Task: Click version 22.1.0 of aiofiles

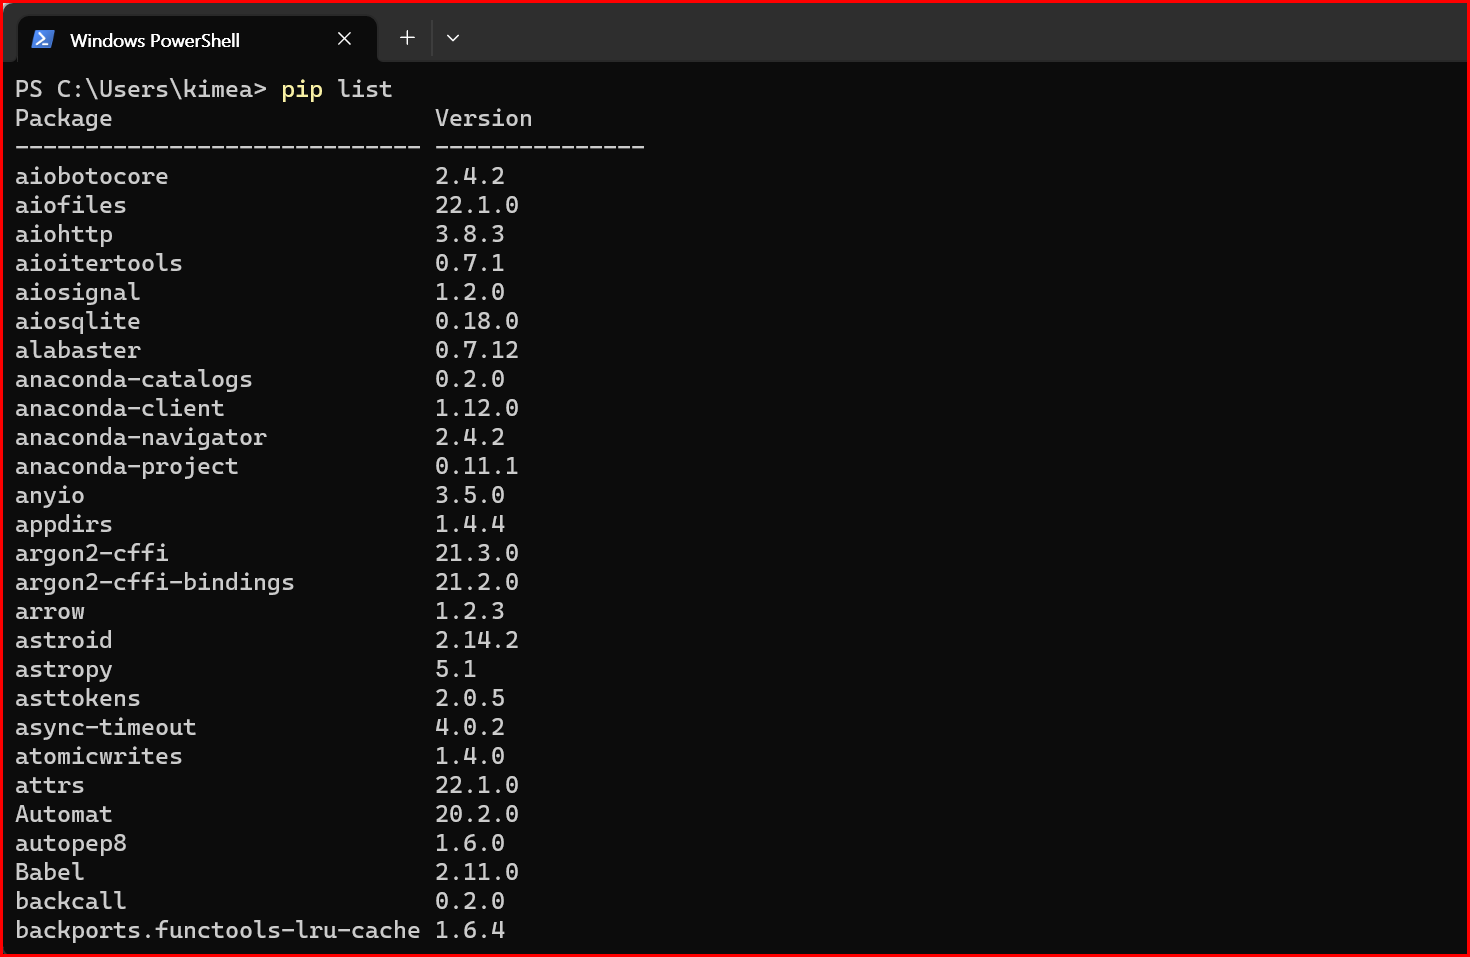Action: pos(476,205)
